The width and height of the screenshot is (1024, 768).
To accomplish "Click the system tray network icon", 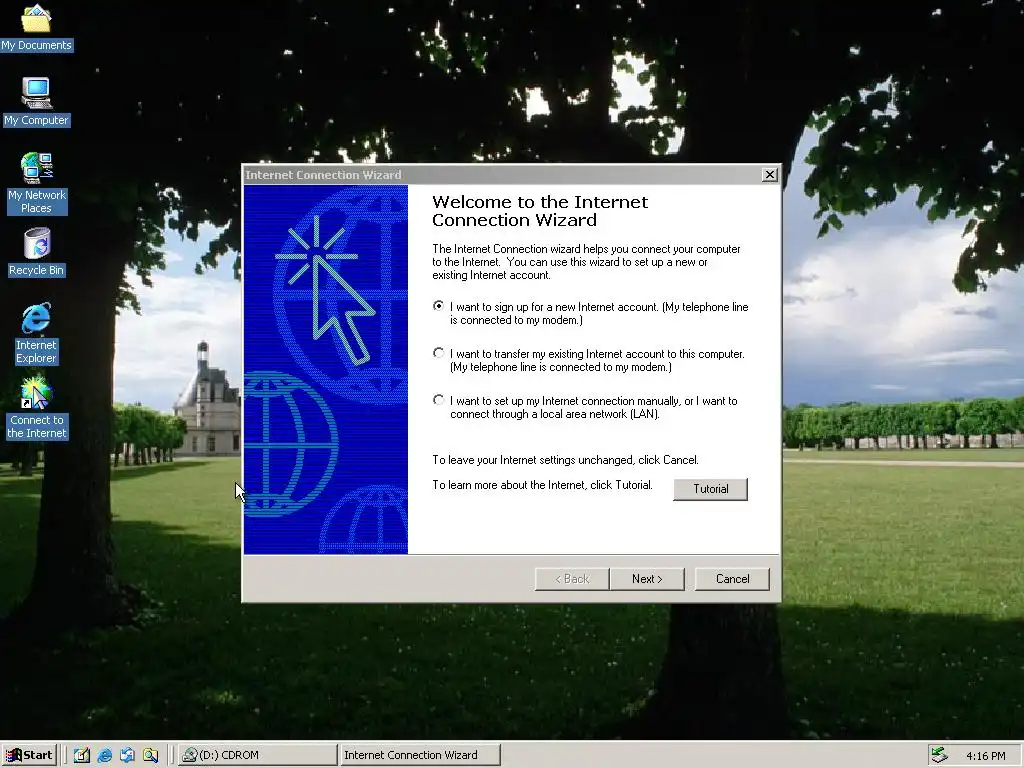I will (x=939, y=755).
